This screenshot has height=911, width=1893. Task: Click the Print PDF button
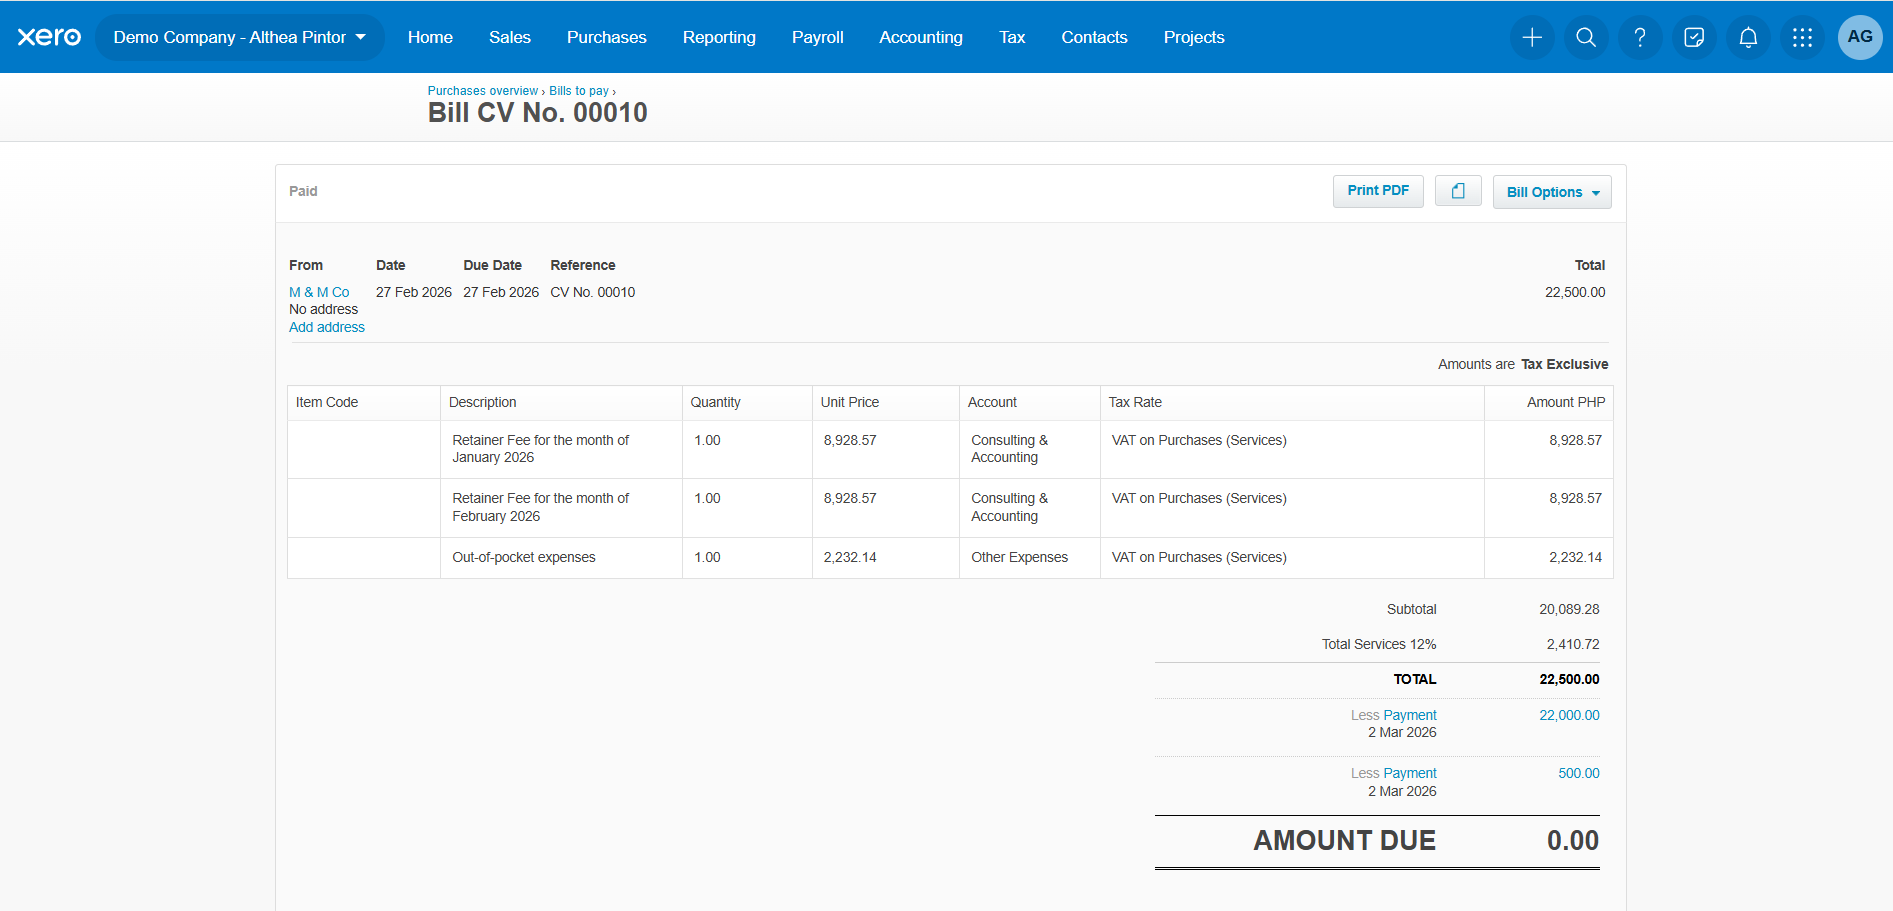1378,191
